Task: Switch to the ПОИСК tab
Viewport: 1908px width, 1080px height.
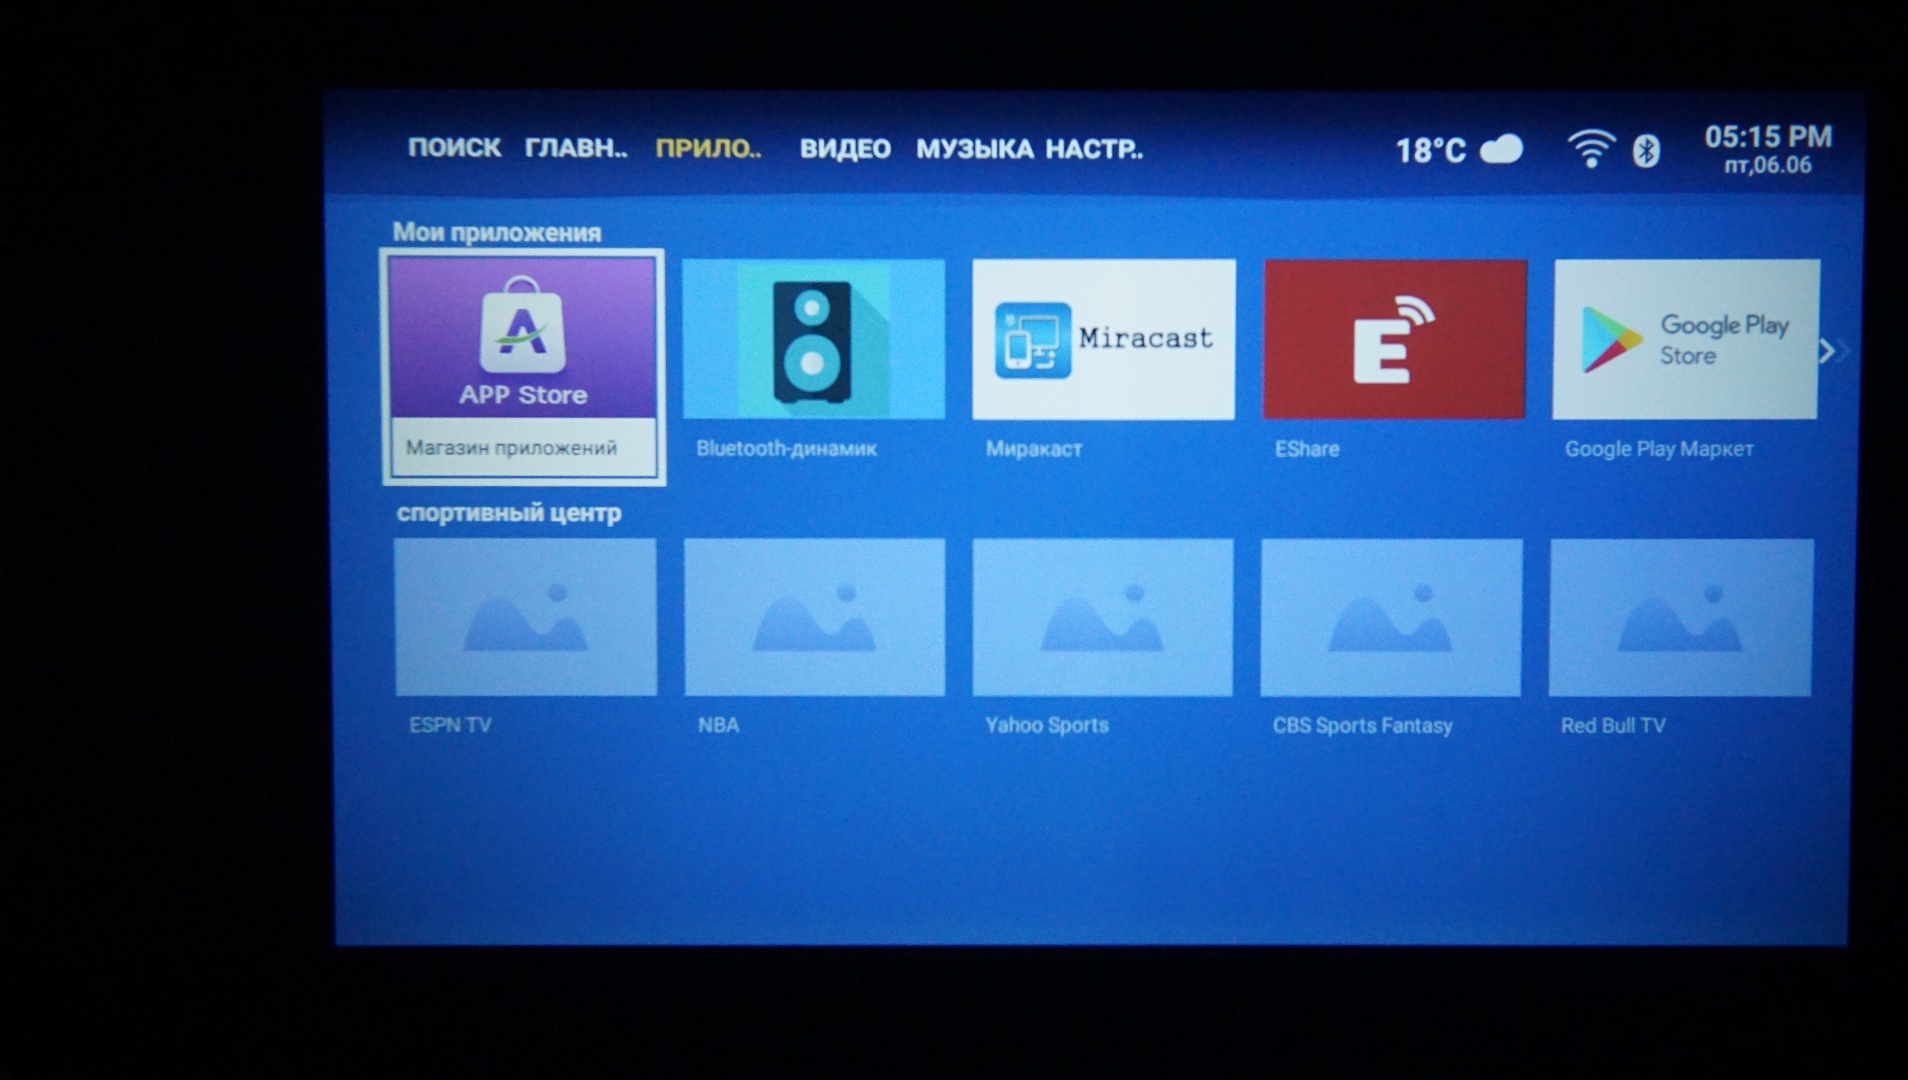Action: point(454,148)
